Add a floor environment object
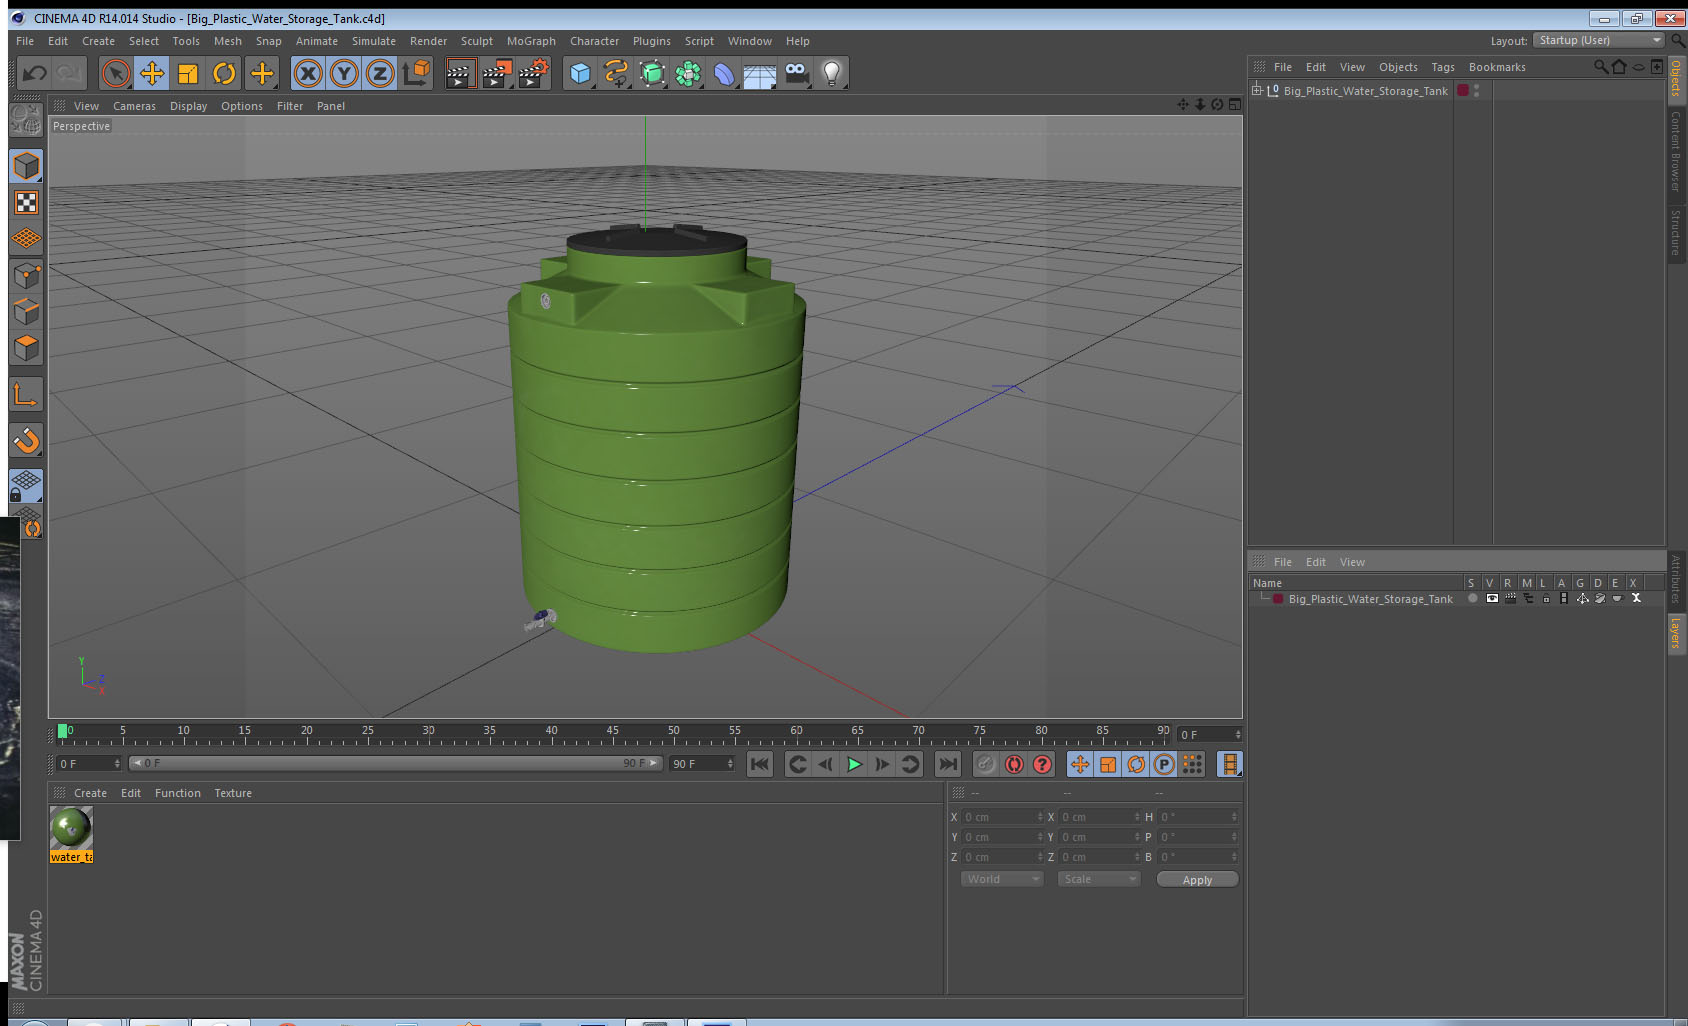The width and height of the screenshot is (1688, 1026). [x=760, y=73]
